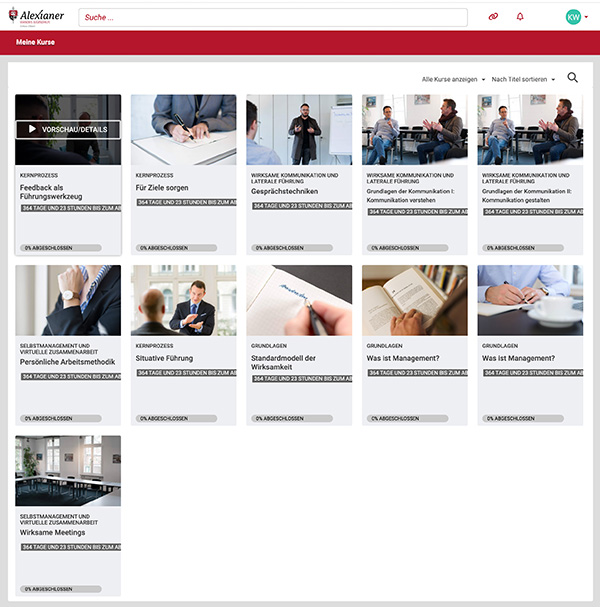
Task: Open the 'Für Ziele sorgen' course title
Action: coord(162,188)
